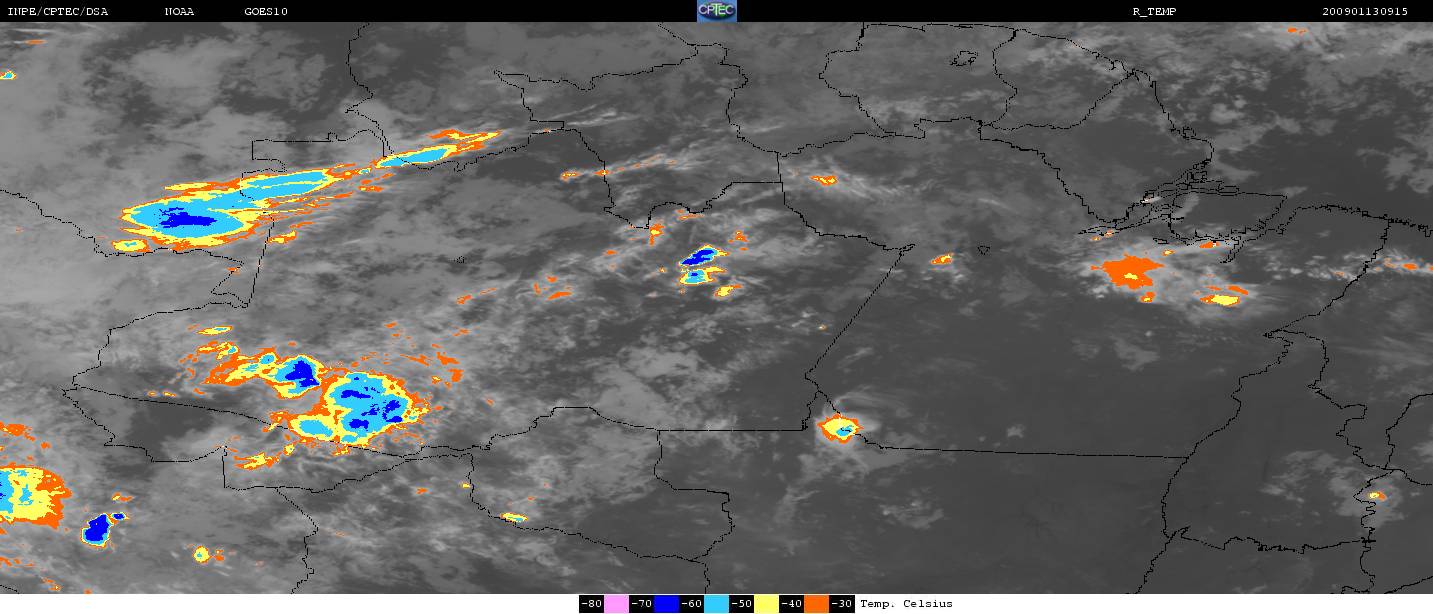Click the -60 legend value
The width and height of the screenshot is (1433, 614).
tap(691, 604)
